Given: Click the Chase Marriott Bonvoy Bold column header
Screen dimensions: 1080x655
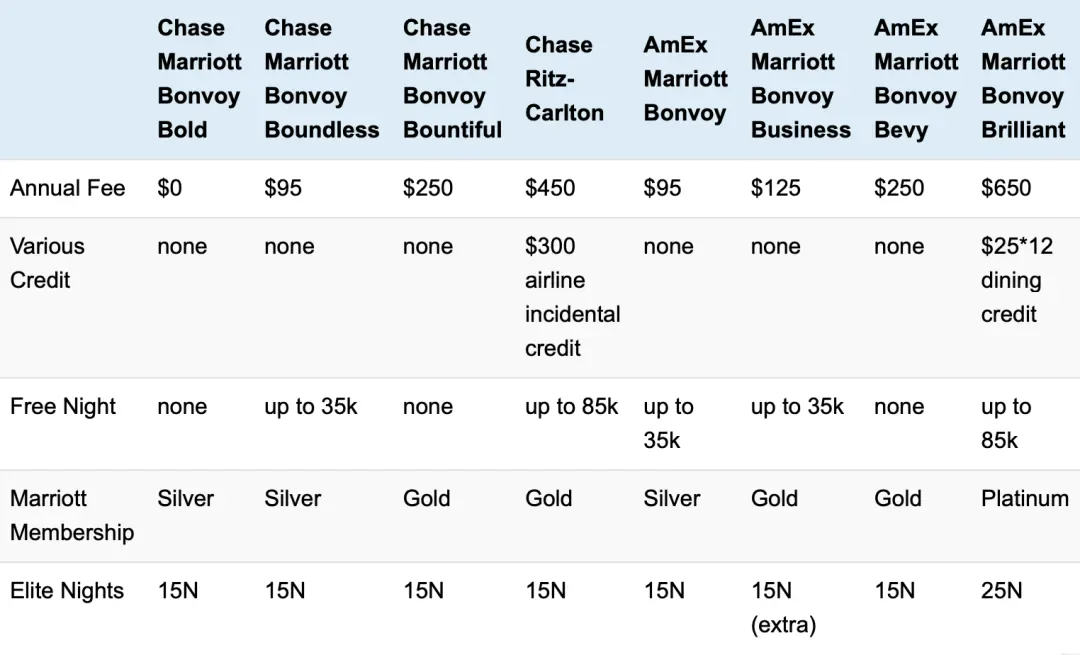Looking at the screenshot, I should point(199,79).
